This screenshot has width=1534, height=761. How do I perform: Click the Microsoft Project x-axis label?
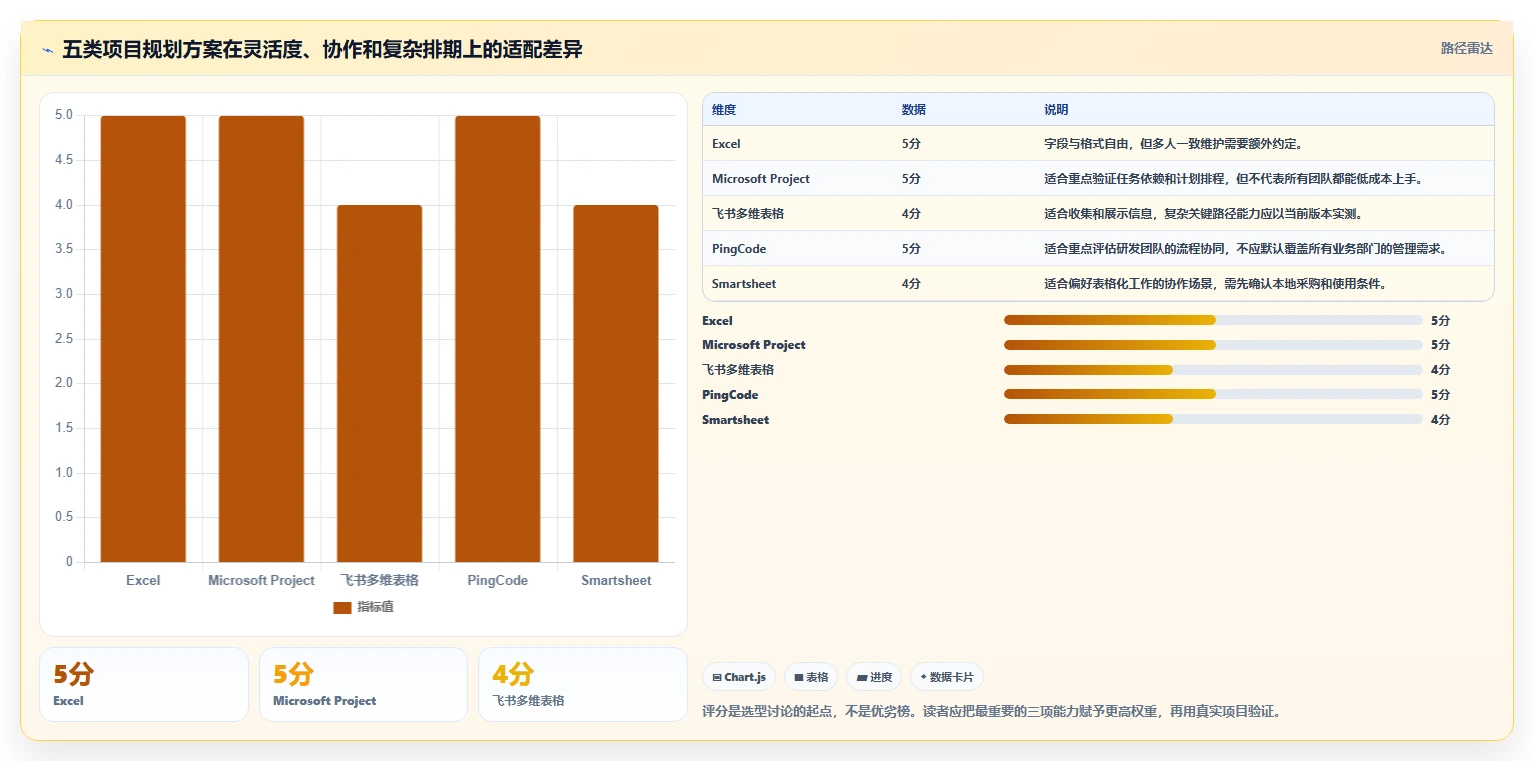point(261,580)
